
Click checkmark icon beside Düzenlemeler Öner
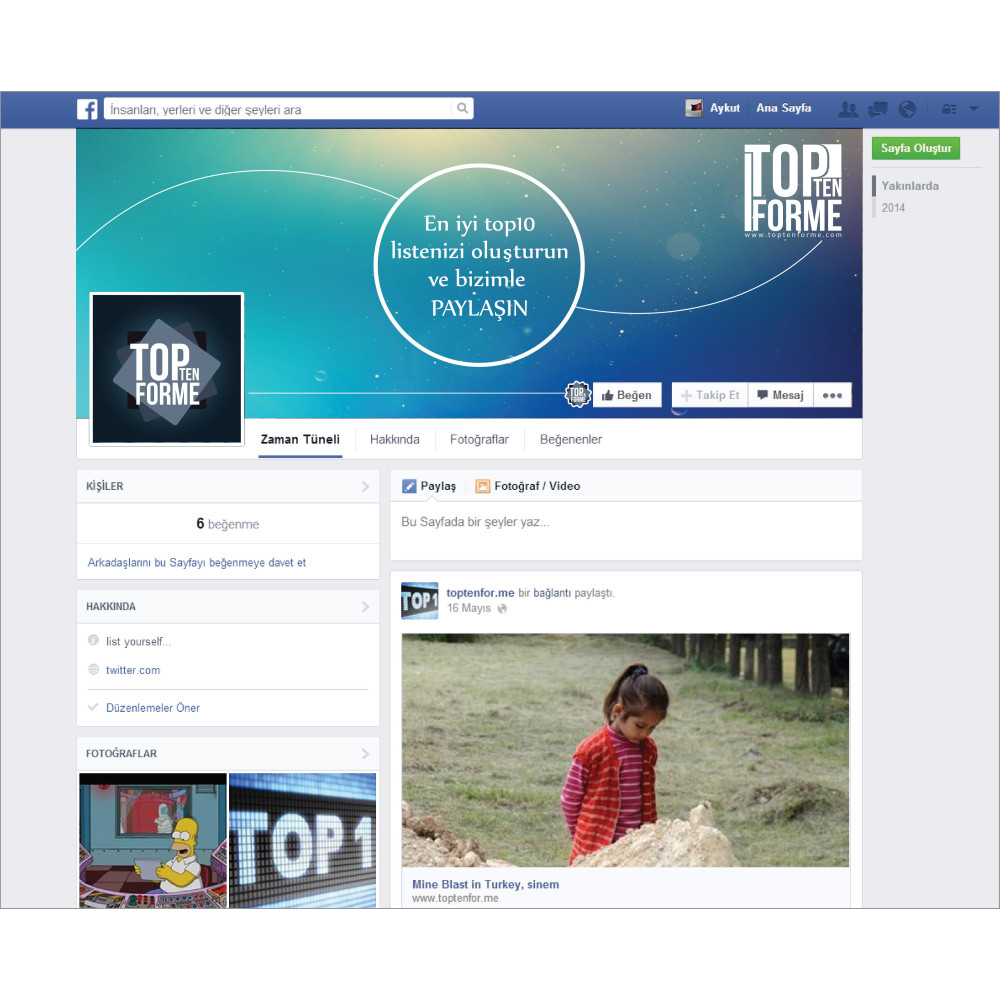pos(93,707)
